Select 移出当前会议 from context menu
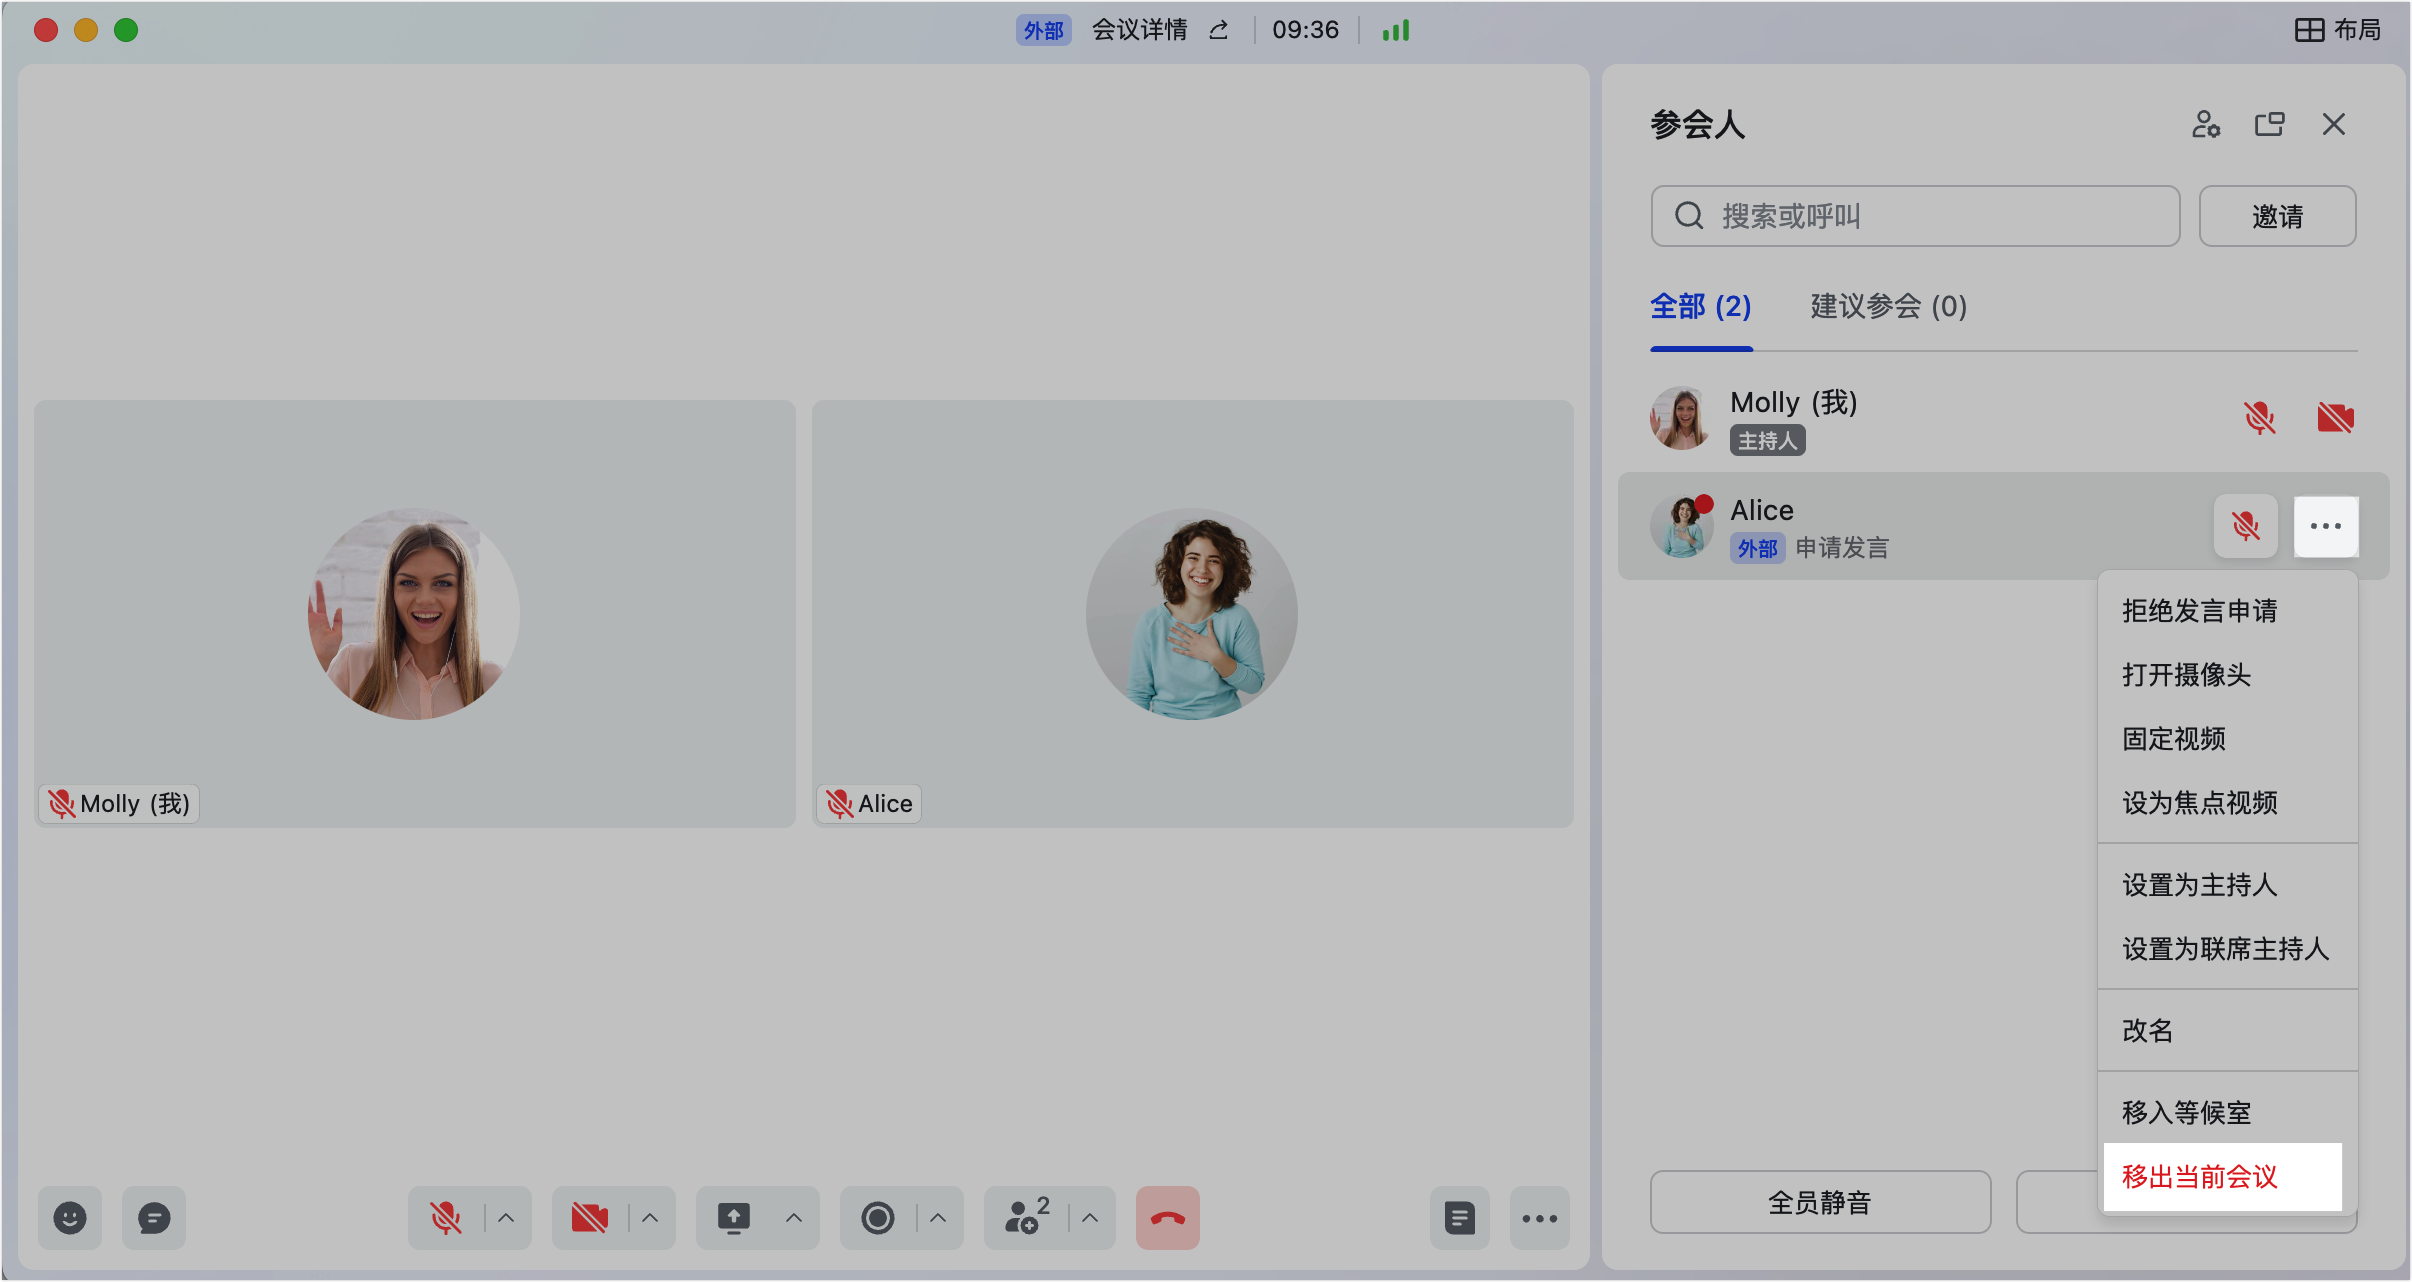Image resolution: width=2412 pixels, height=1282 pixels. [x=2200, y=1177]
